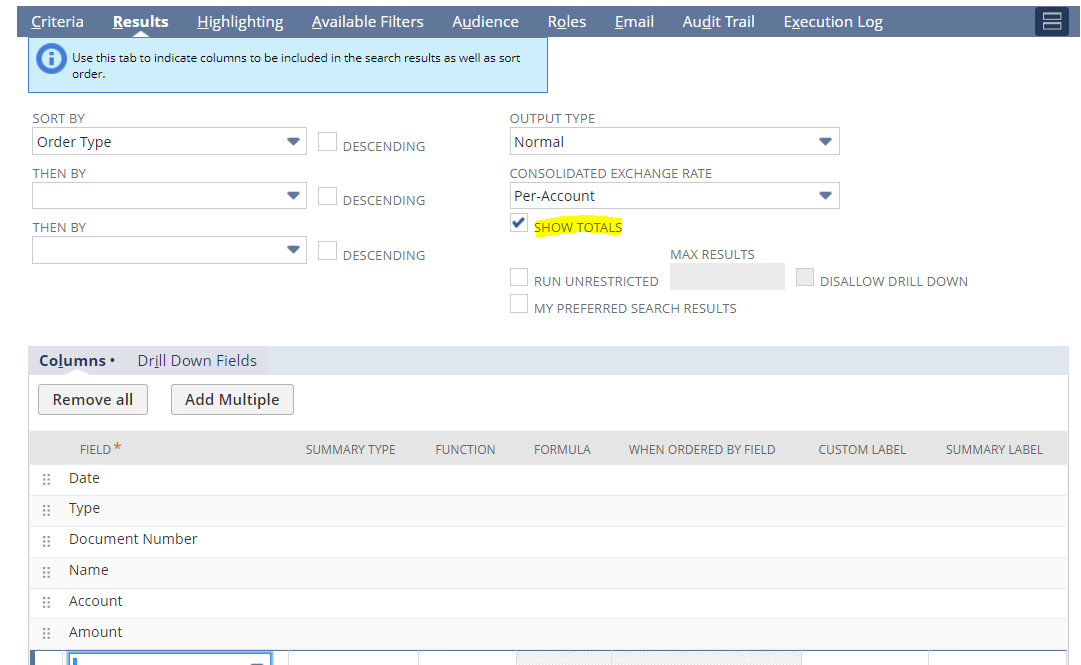1081x665 pixels.
Task: Click the drag handle beside Account
Action: click(x=46, y=602)
